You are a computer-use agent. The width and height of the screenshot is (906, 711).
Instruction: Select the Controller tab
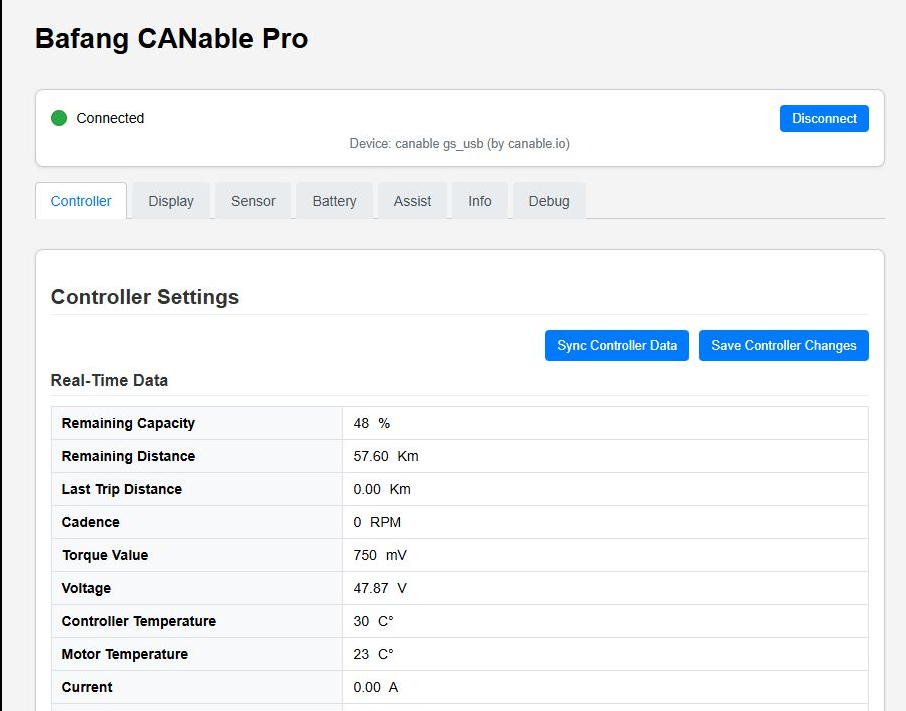coord(81,201)
